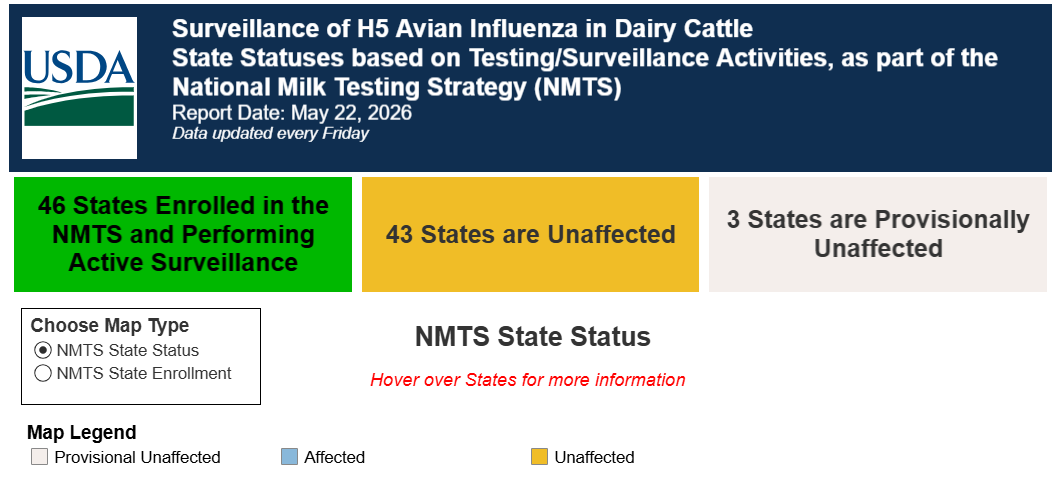Click the Report Date May 22, 2026 text
This screenshot has height=487, width=1058.
coord(291,112)
